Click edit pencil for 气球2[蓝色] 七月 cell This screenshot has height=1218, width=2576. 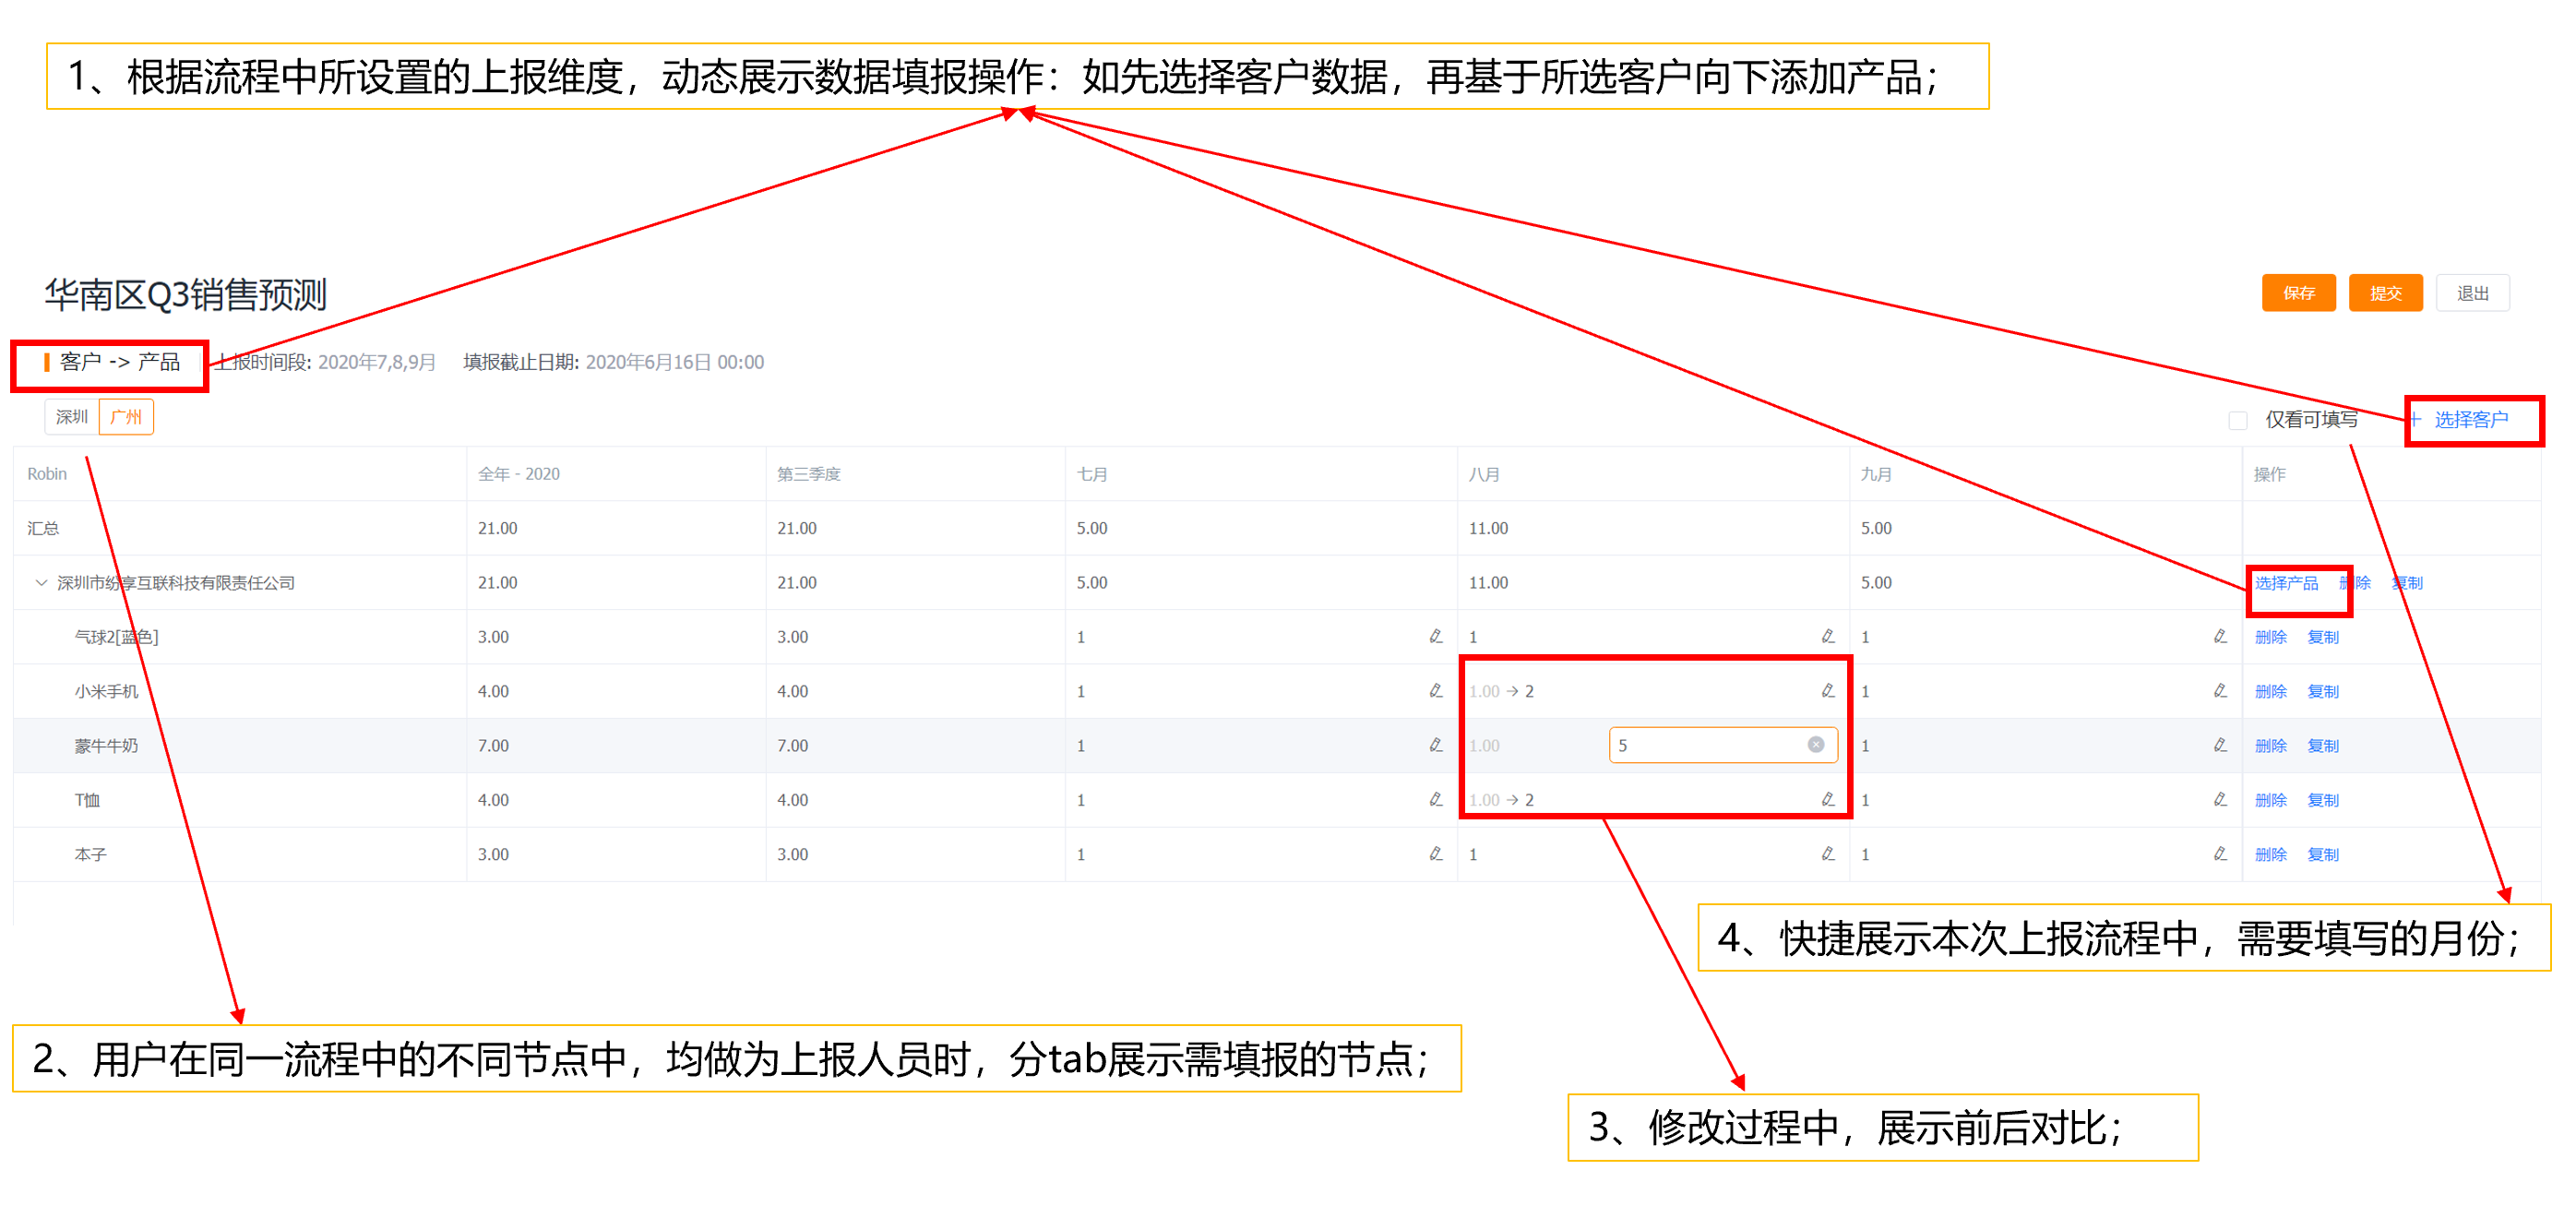1435,637
